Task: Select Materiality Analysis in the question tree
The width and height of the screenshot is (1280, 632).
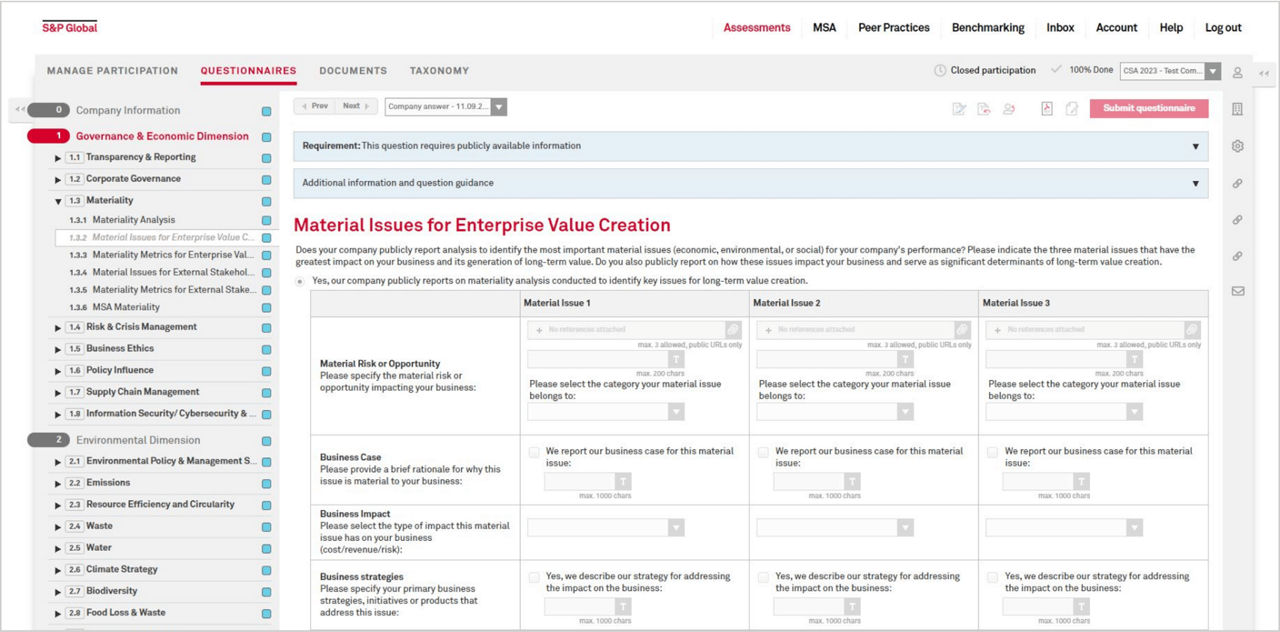Action: [133, 220]
